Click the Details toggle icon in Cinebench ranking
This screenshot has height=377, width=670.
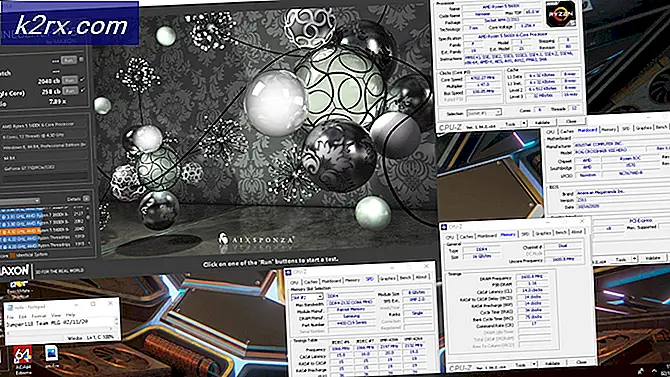click(x=86, y=199)
